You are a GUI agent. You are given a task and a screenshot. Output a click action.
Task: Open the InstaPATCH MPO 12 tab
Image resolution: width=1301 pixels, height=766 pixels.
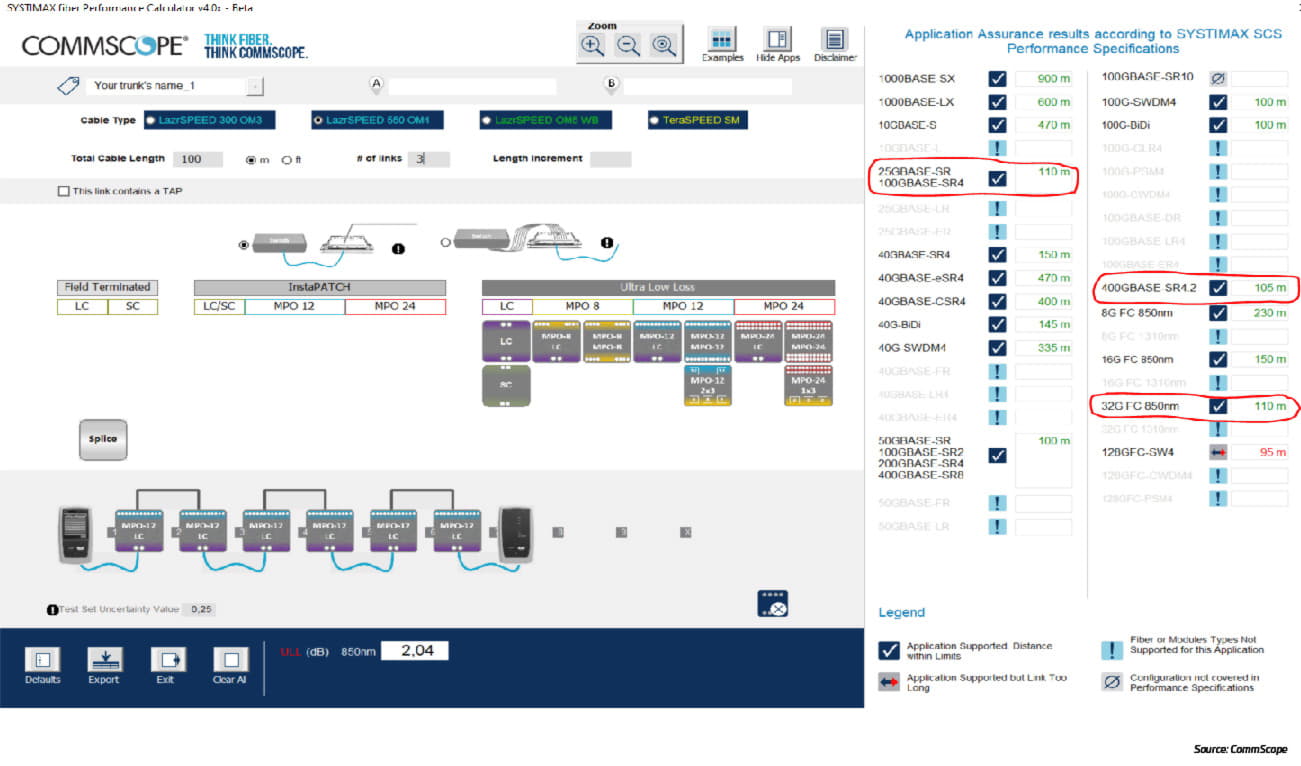[x=294, y=306]
